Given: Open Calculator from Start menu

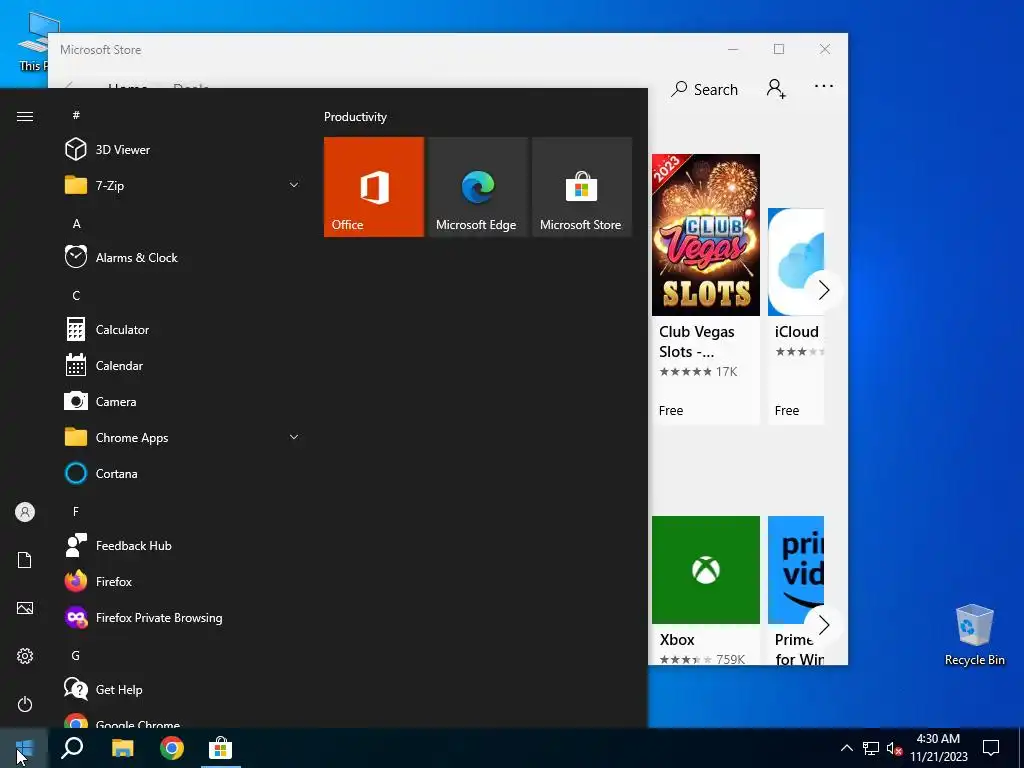Looking at the screenshot, I should 183,330.
